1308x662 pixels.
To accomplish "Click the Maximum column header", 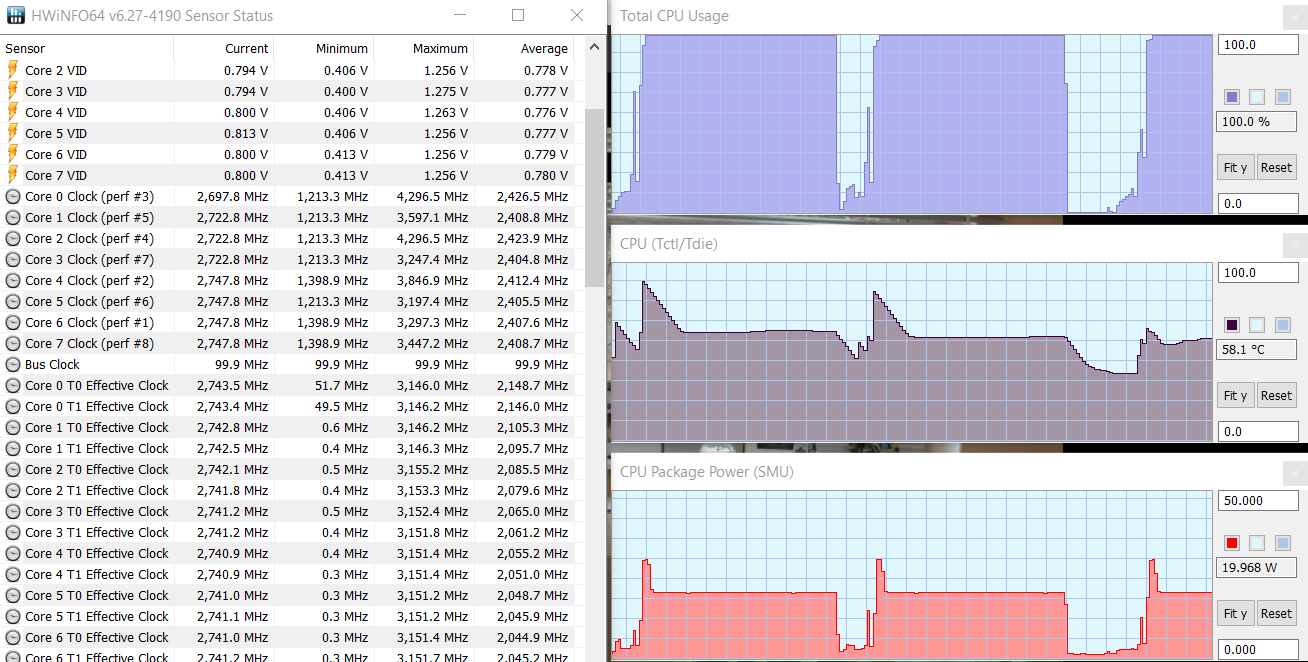I will coord(424,48).
